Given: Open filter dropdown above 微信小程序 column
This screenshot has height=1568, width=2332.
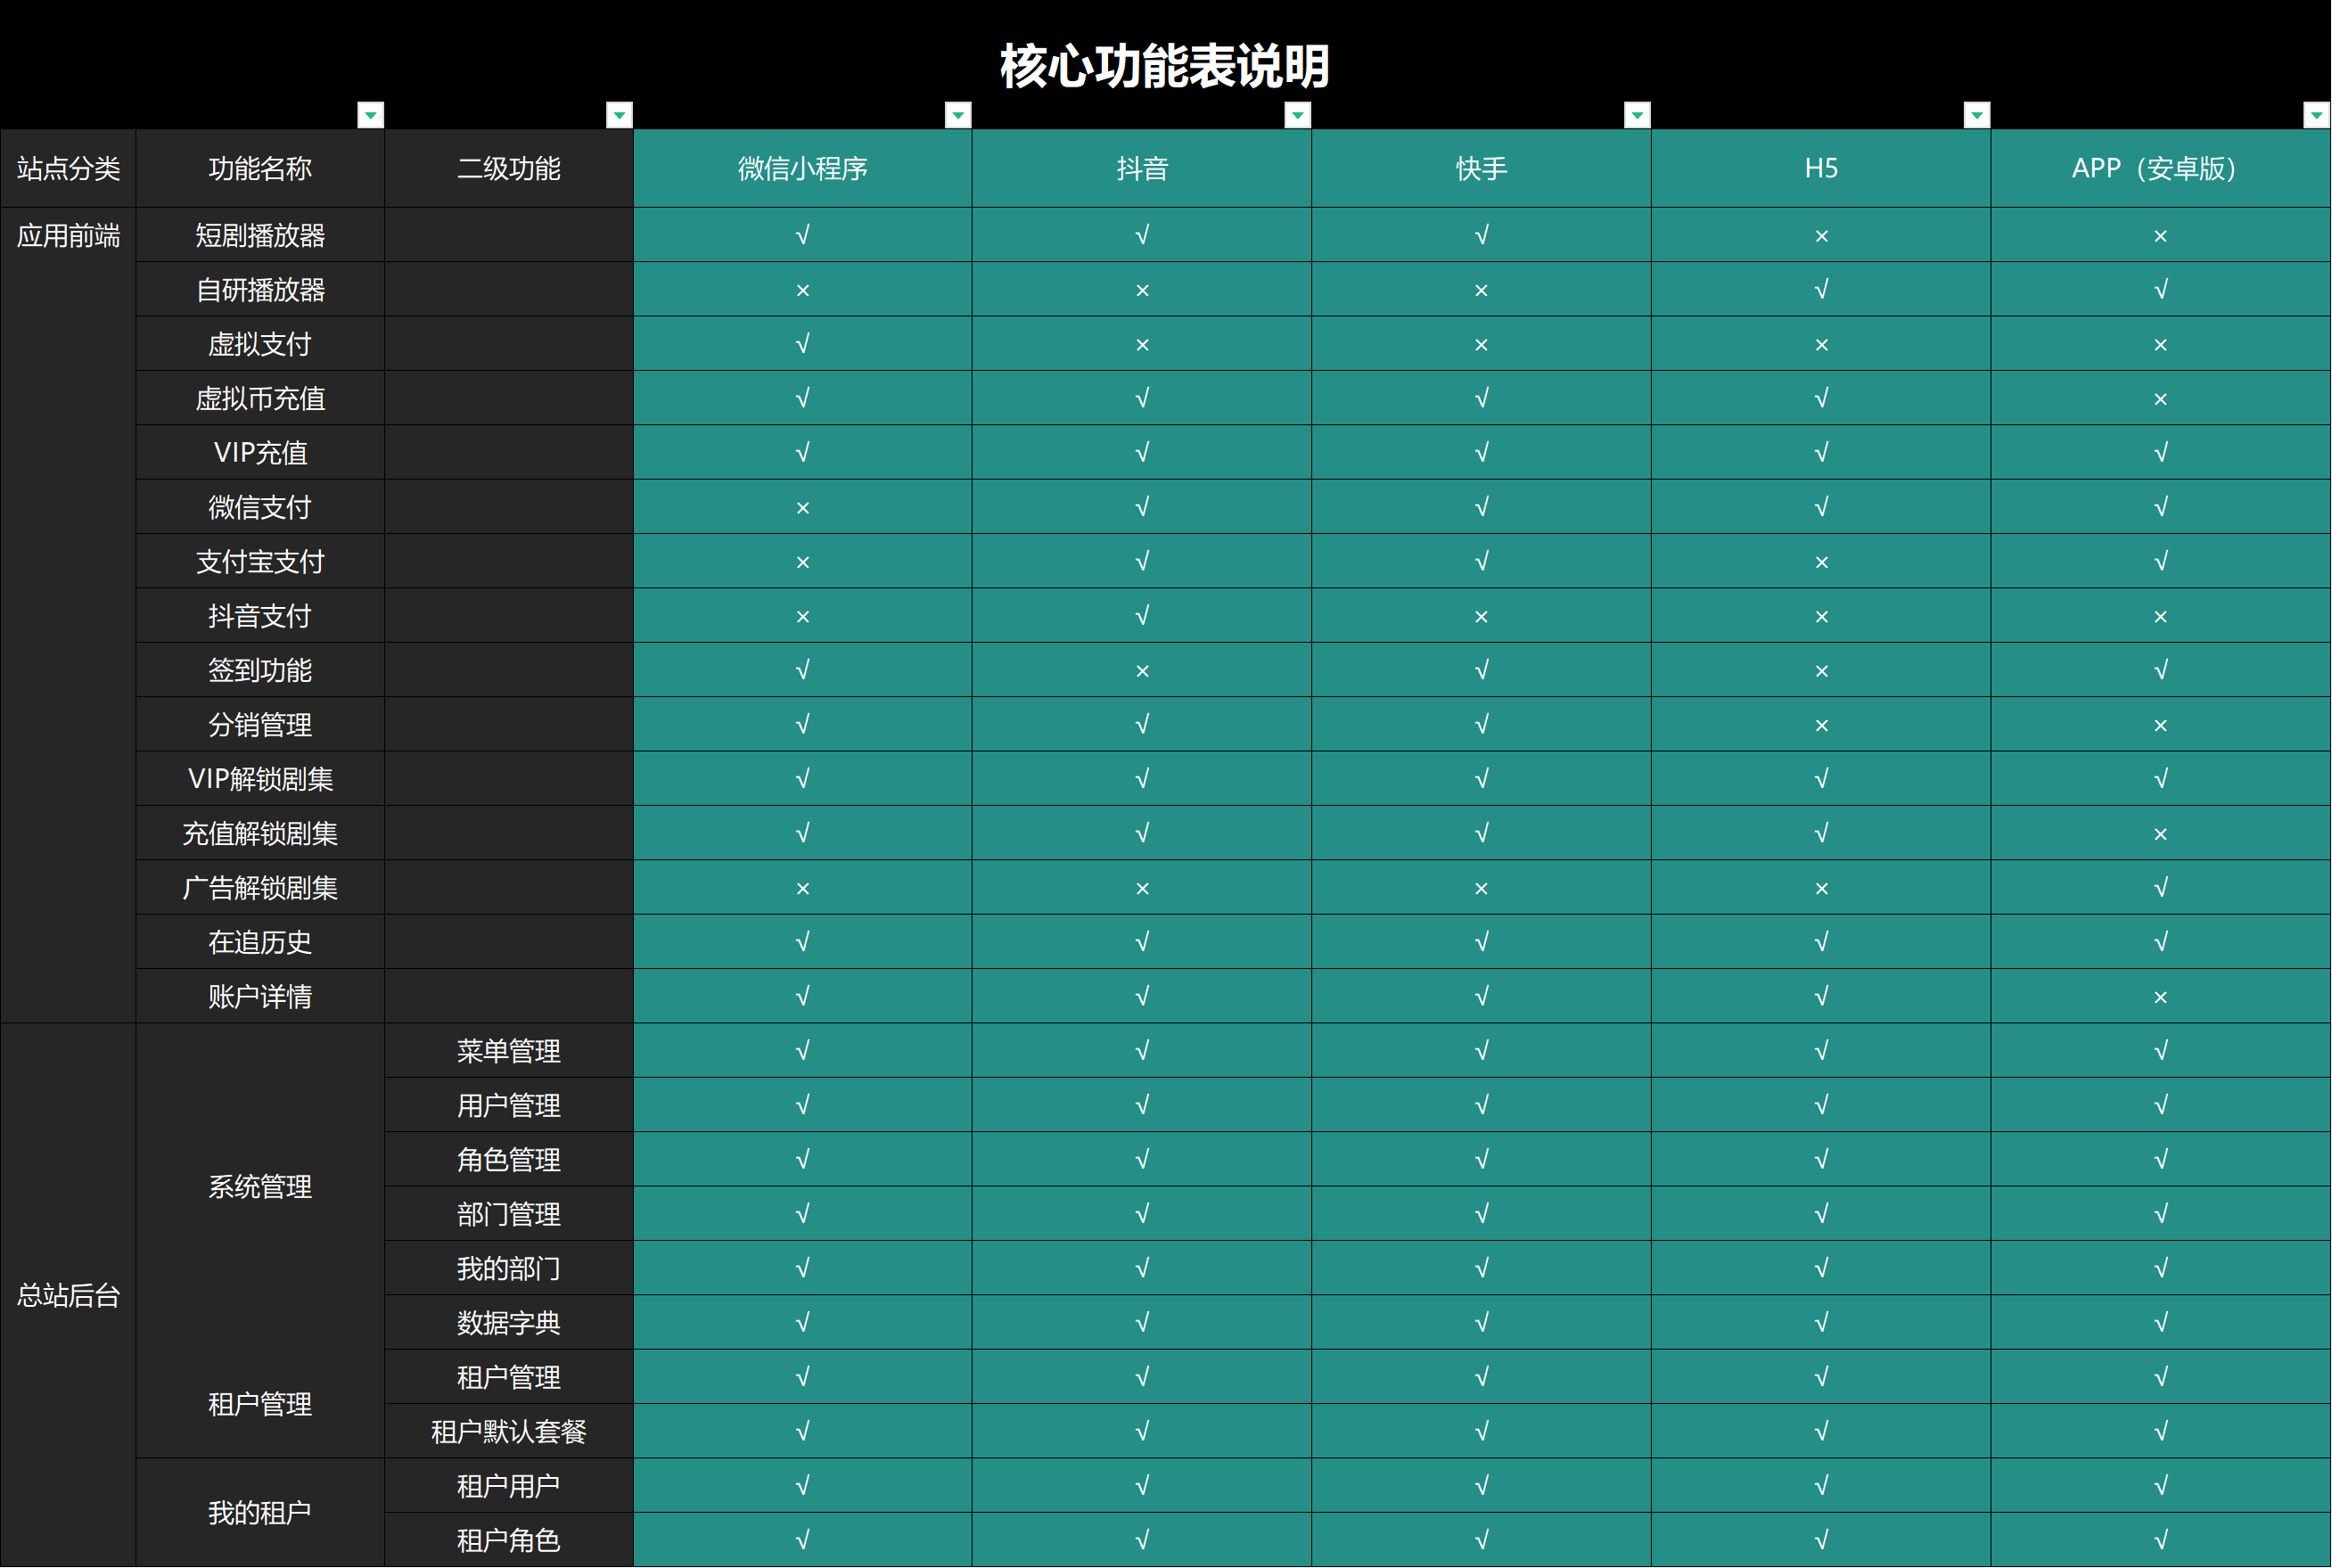Looking at the screenshot, I should click(957, 115).
